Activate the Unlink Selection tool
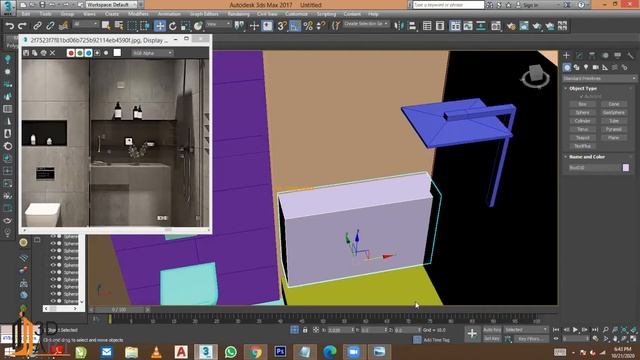 click(x=50, y=26)
